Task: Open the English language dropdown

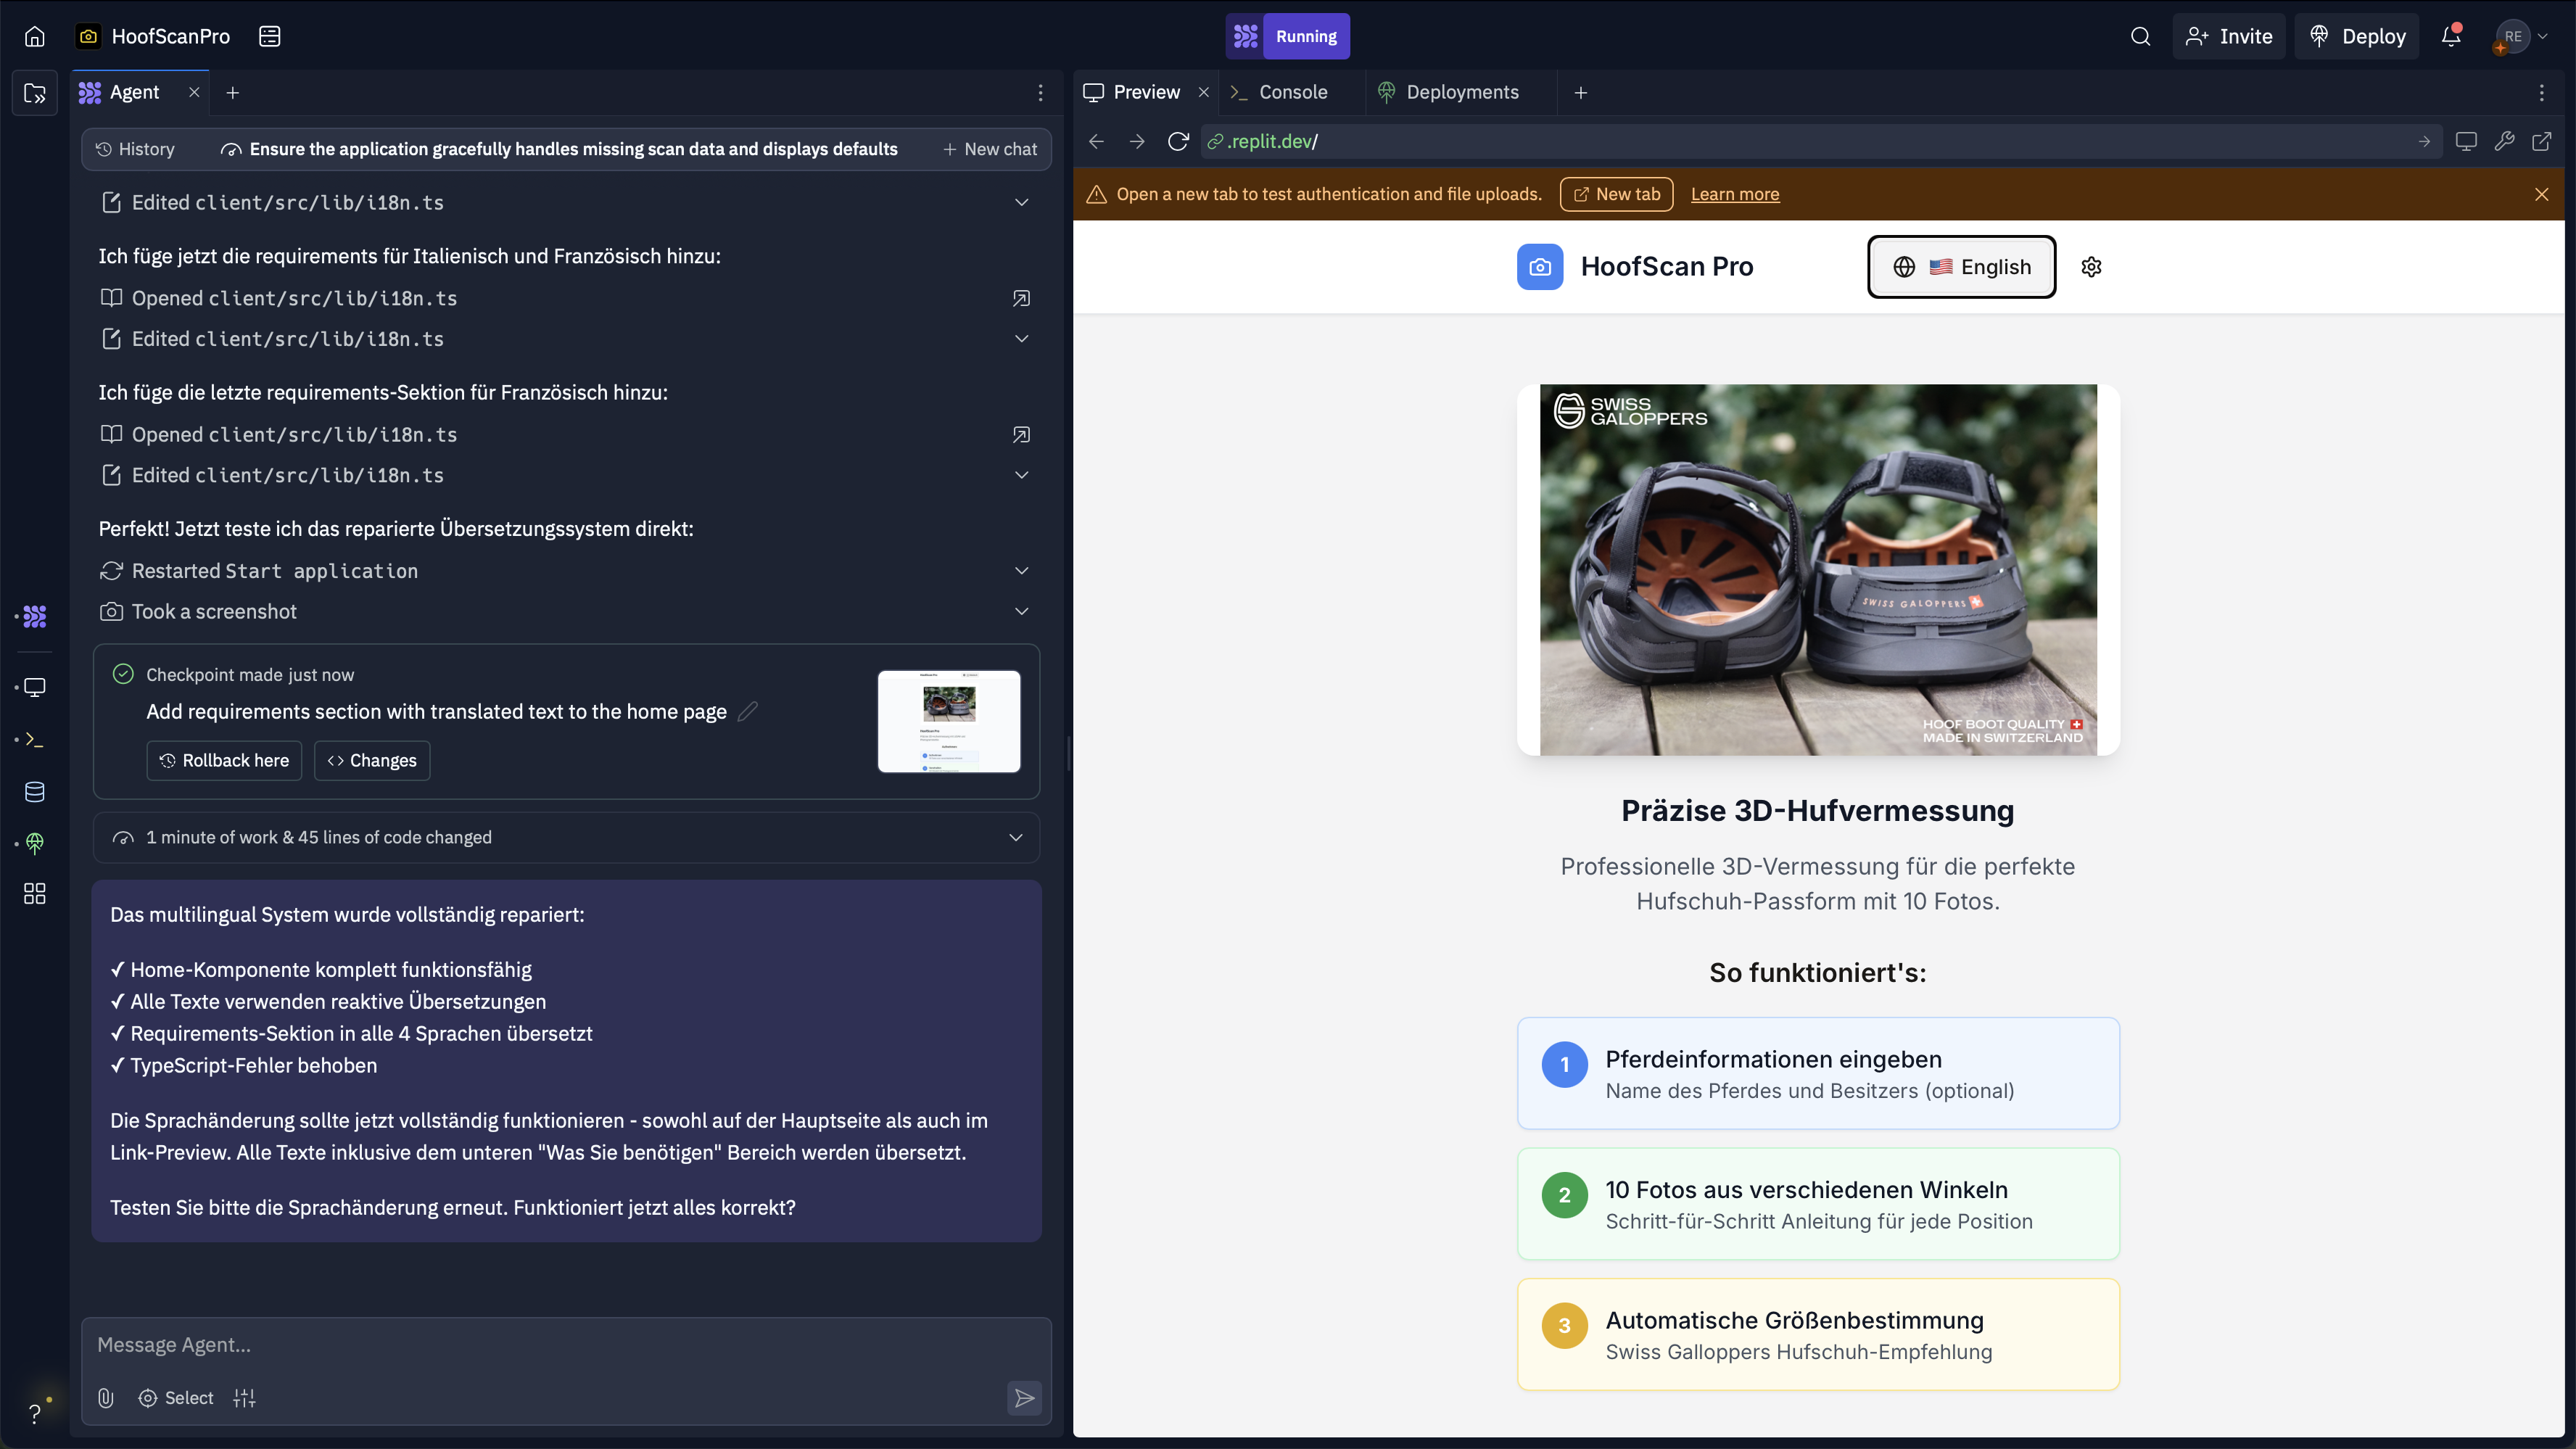Action: [1961, 267]
